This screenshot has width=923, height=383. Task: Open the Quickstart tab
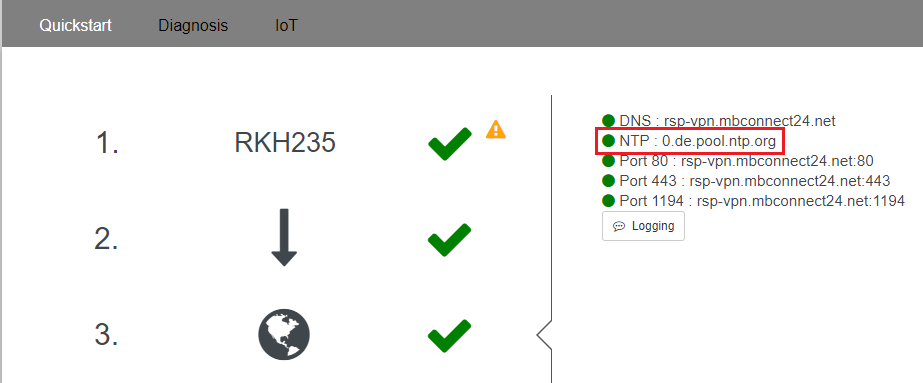[75, 26]
